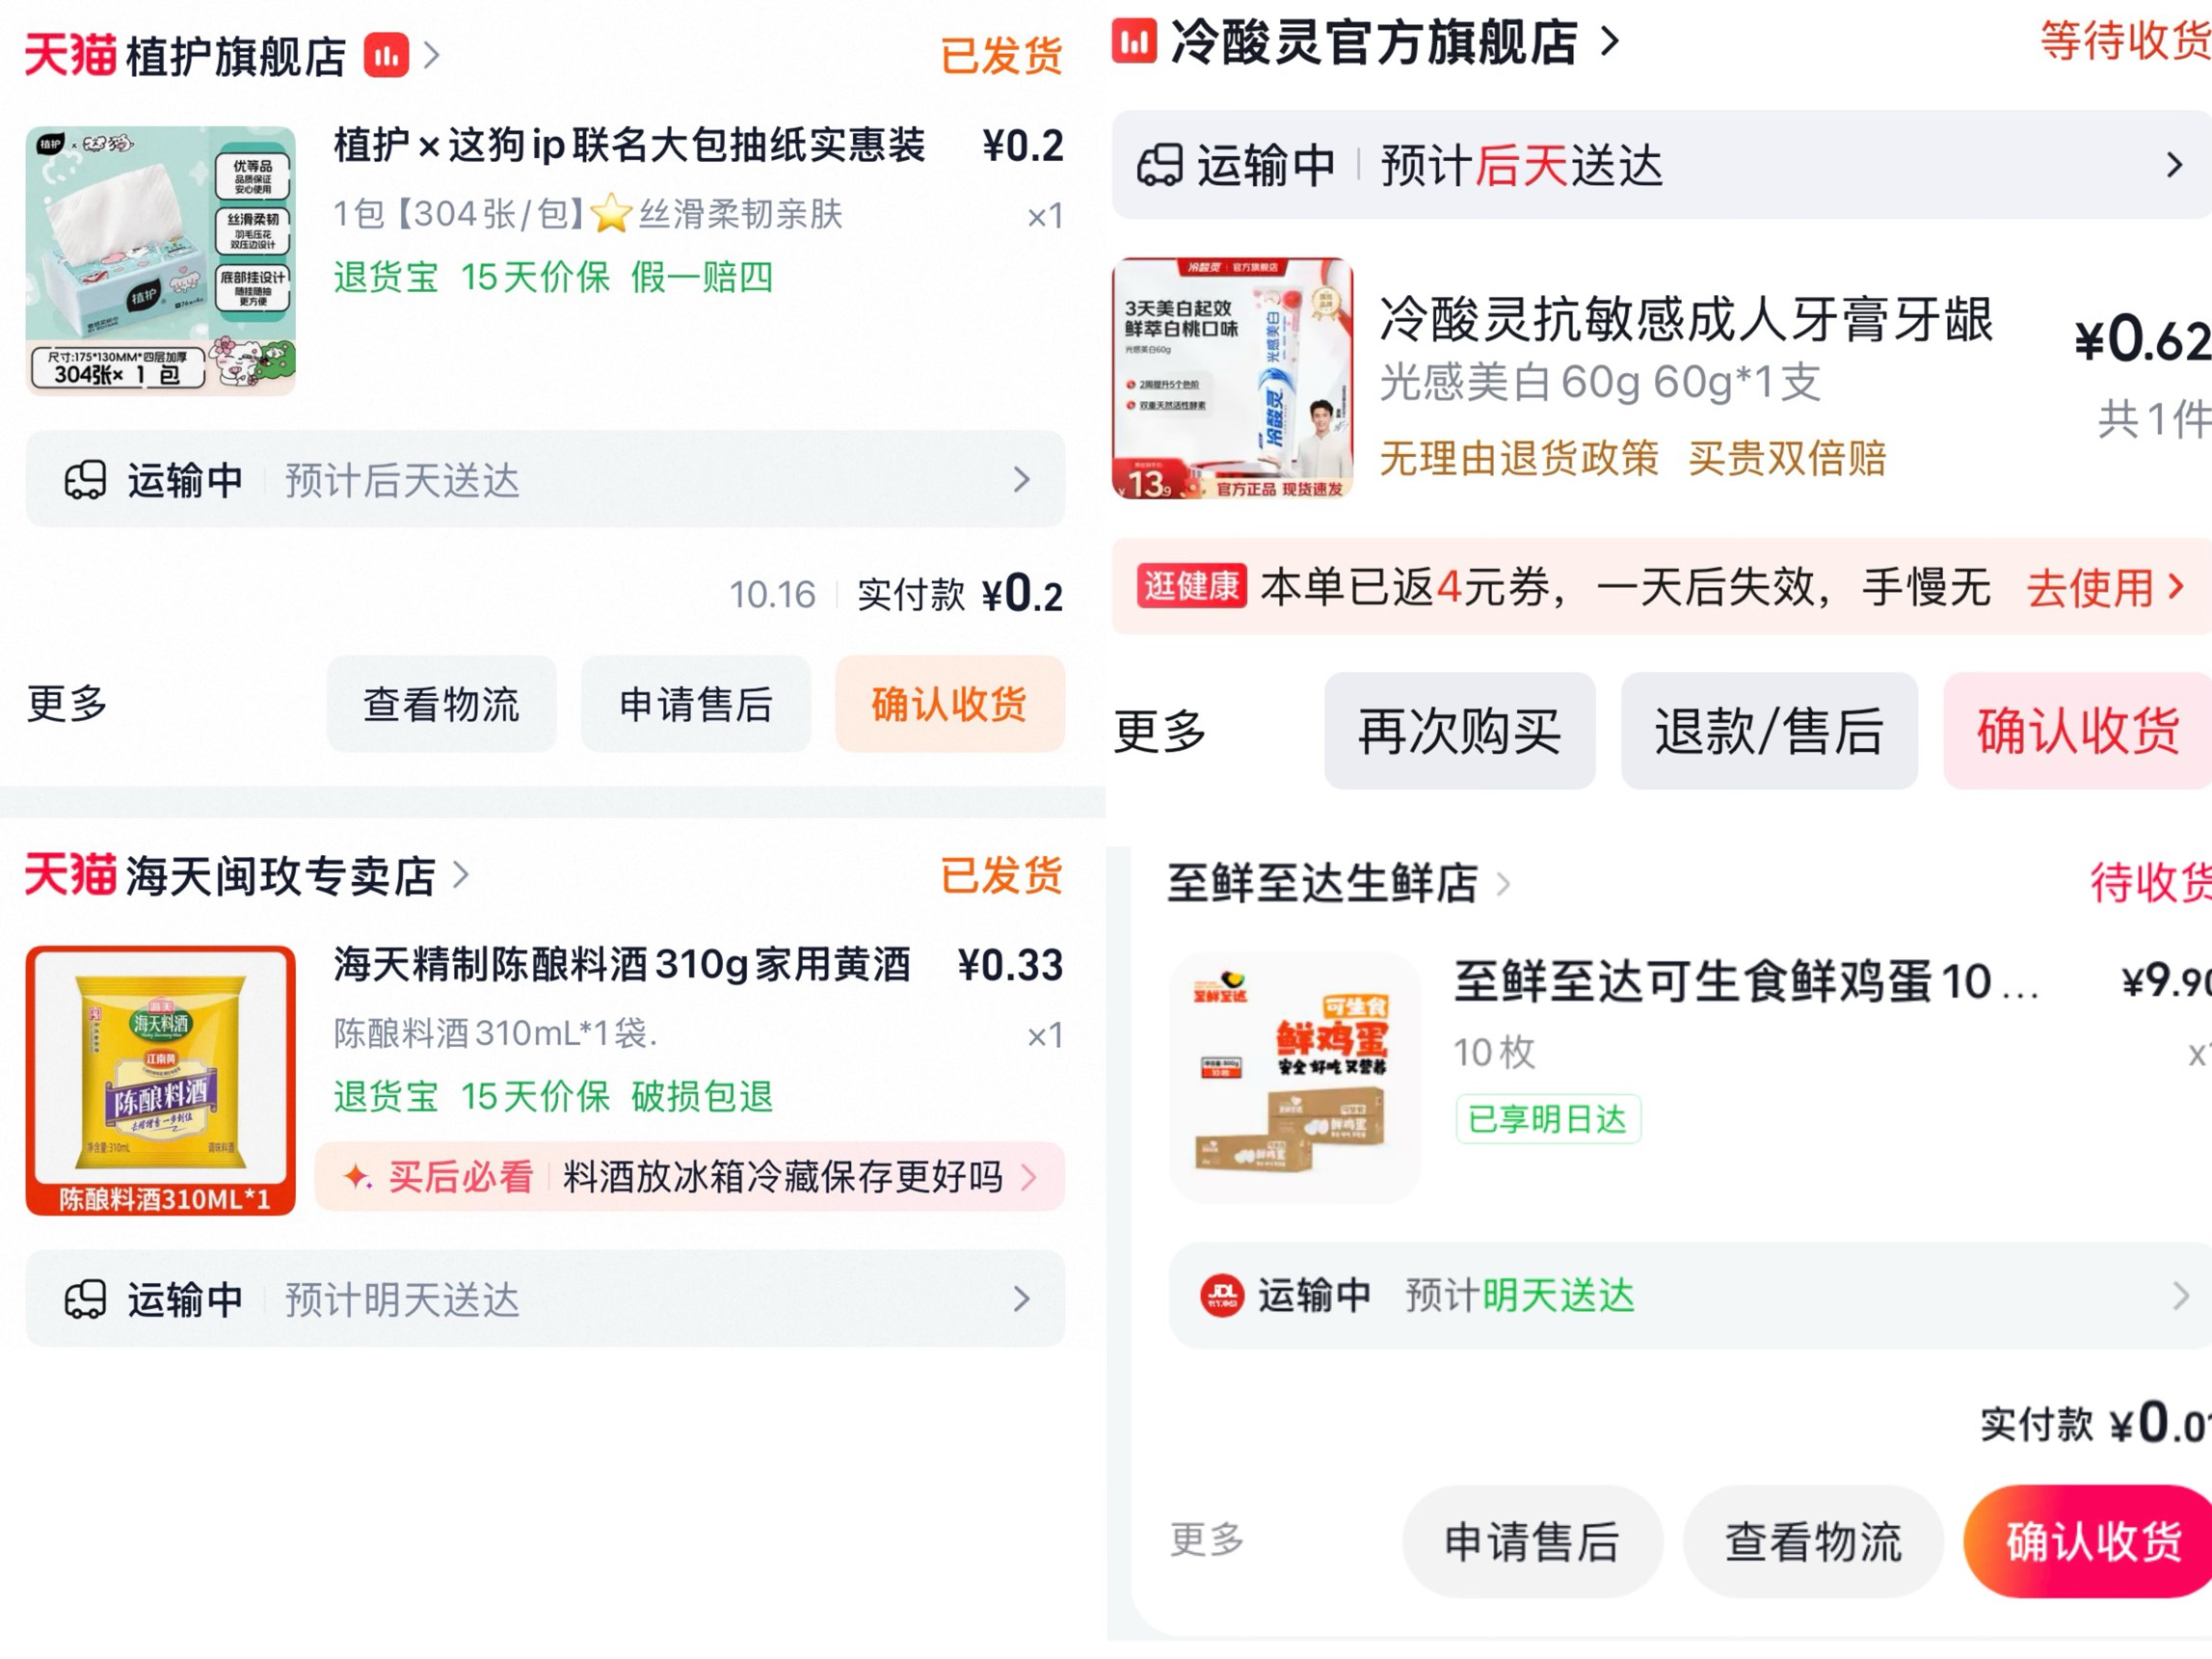Tap 再次购买 for 冷酸灵 toothpaste
Image resolution: width=2212 pixels, height=1659 pixels.
[1460, 731]
